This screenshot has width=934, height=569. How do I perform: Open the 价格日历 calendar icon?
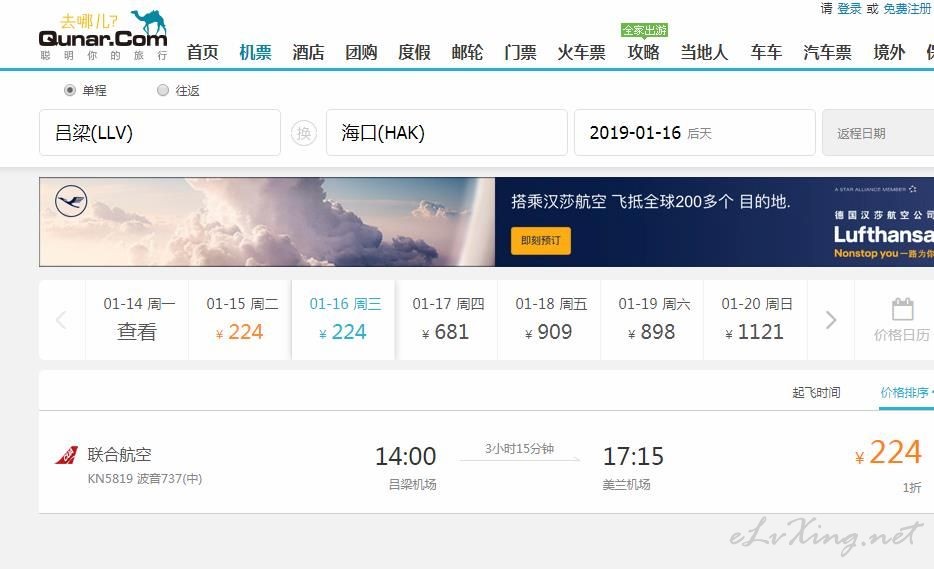(902, 309)
